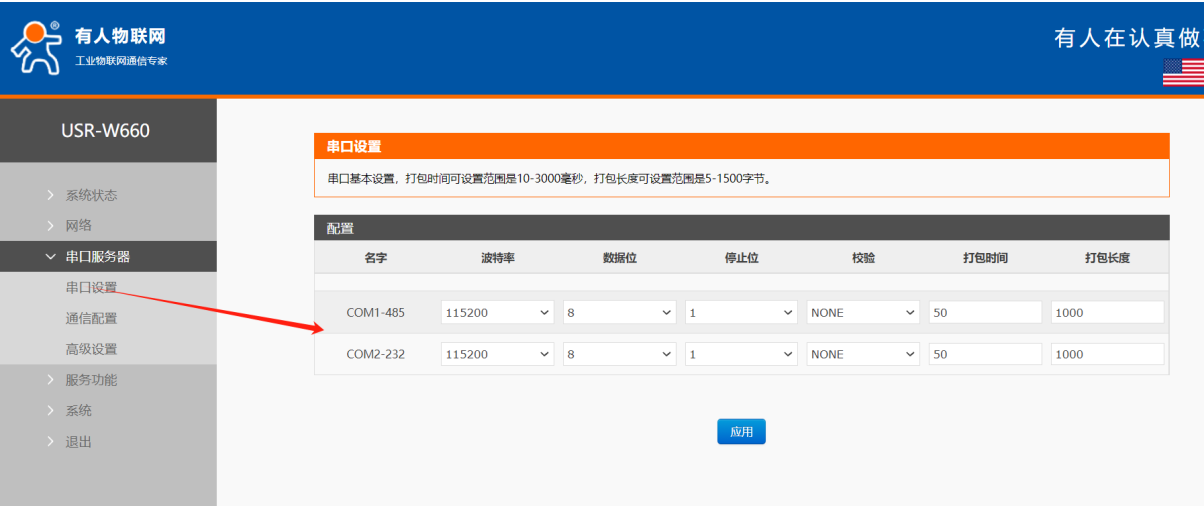This screenshot has height=506, width=1204.
Task: Open COM1-485 baud rate dropdown
Action: tap(497, 313)
